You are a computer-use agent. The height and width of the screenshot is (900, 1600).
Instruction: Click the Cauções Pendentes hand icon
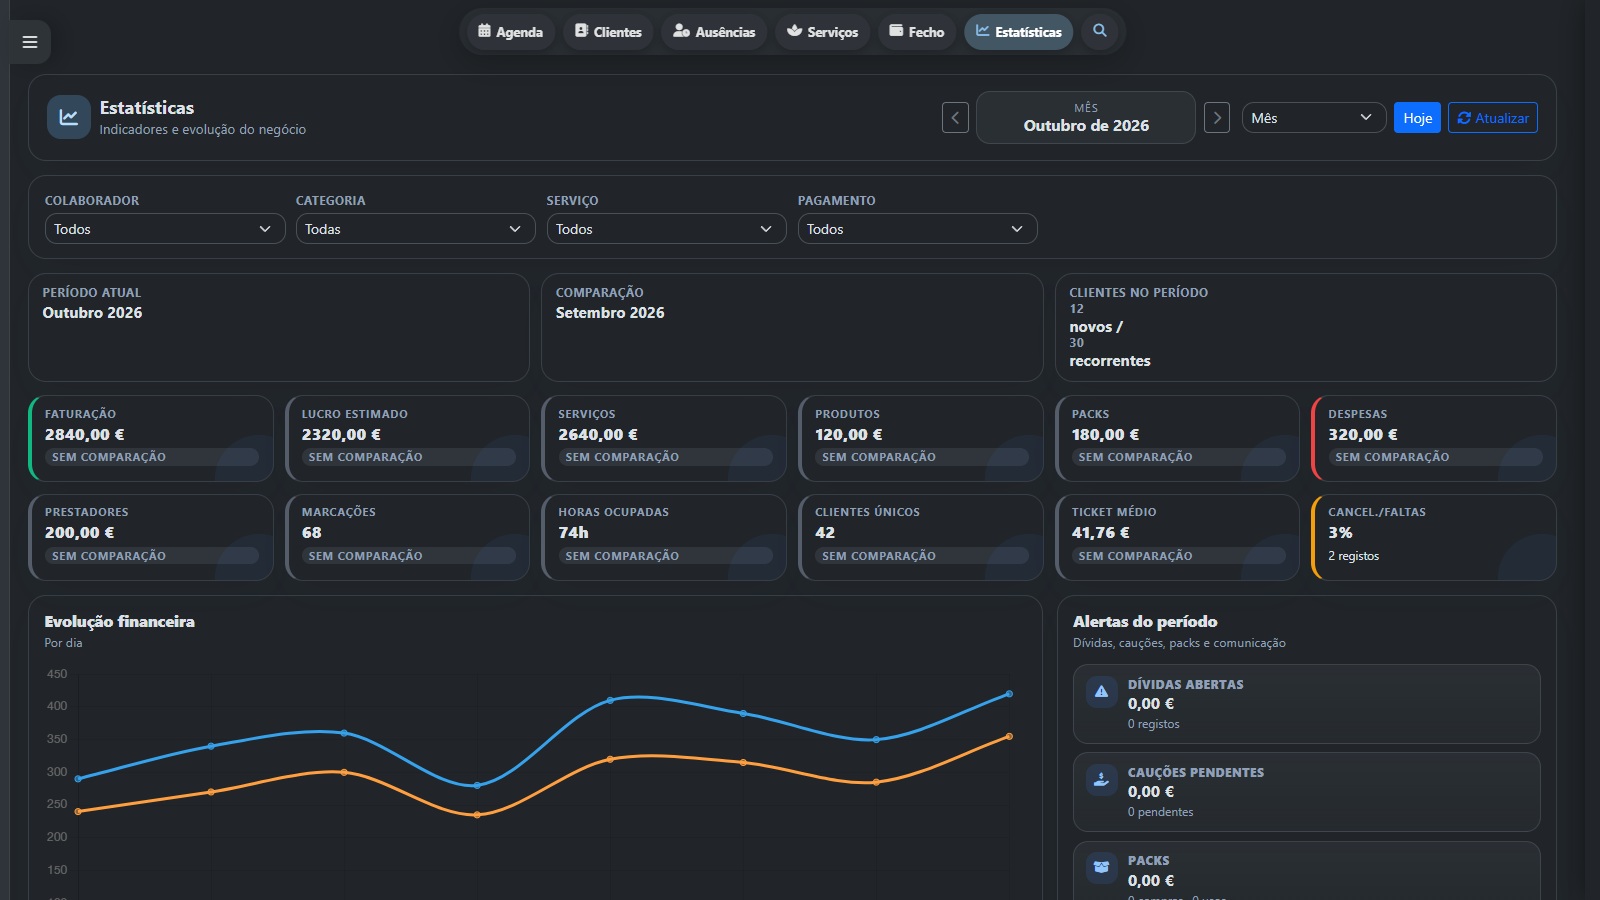pos(1101,780)
